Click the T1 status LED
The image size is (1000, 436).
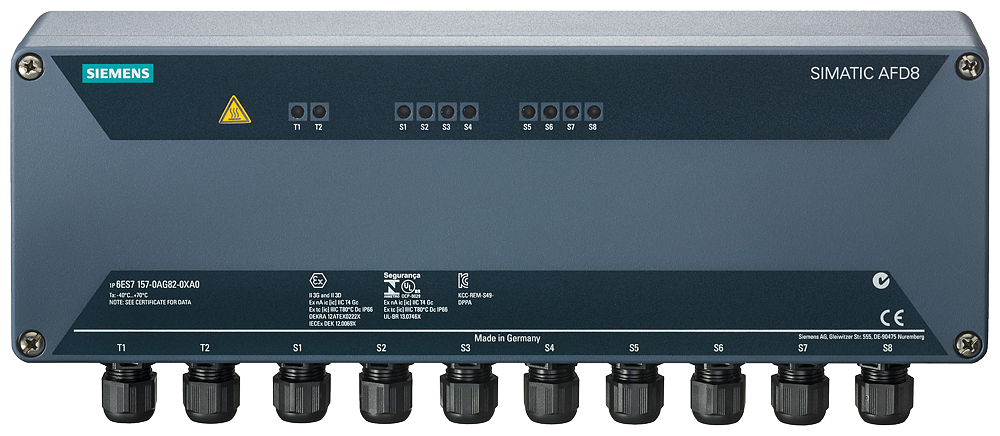[x=297, y=111]
